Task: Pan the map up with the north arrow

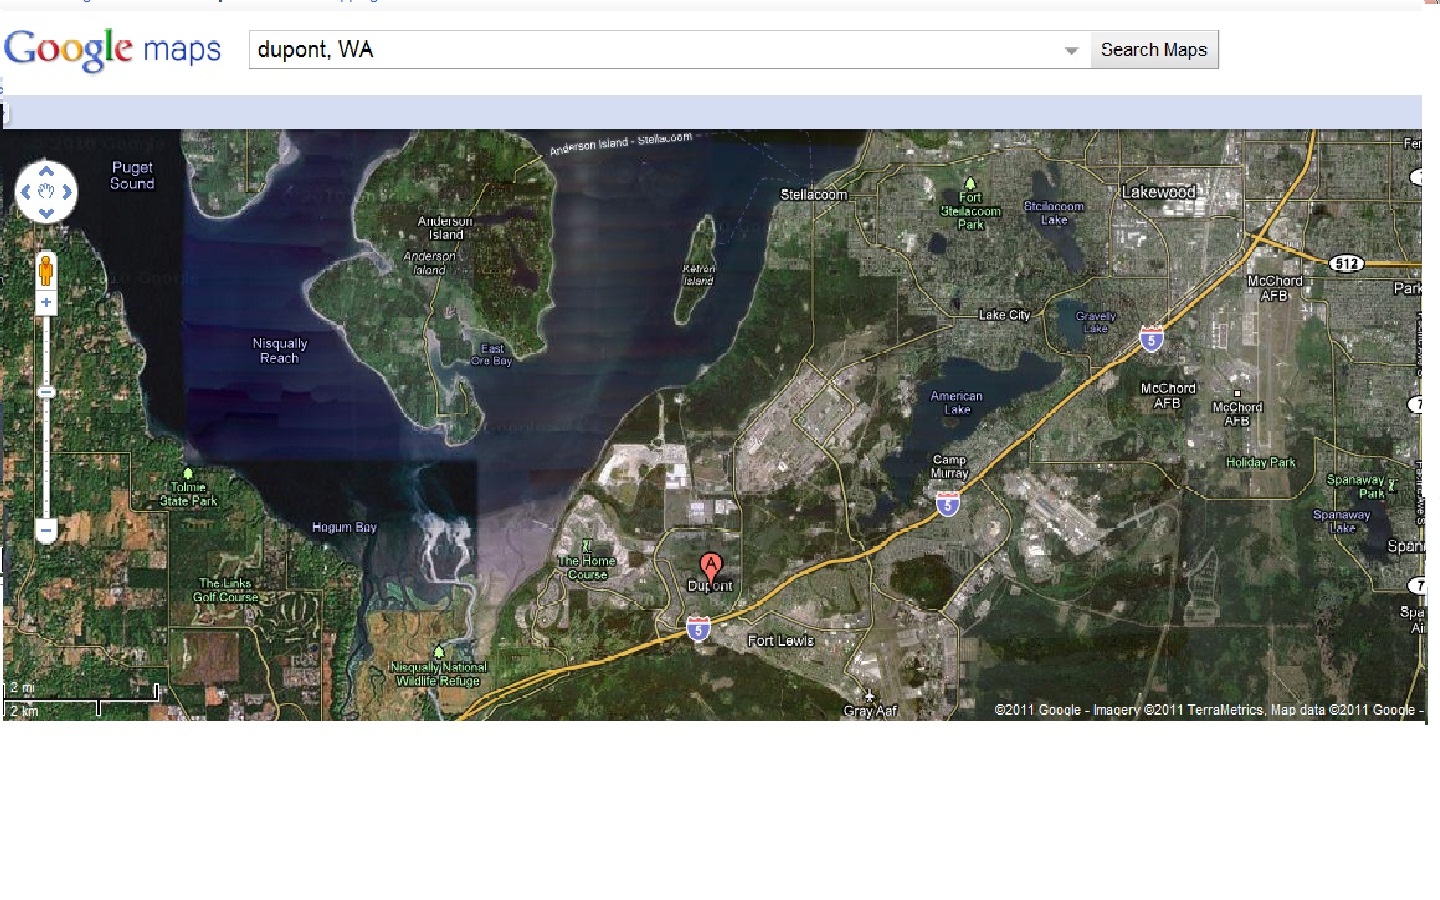Action: pos(46,171)
